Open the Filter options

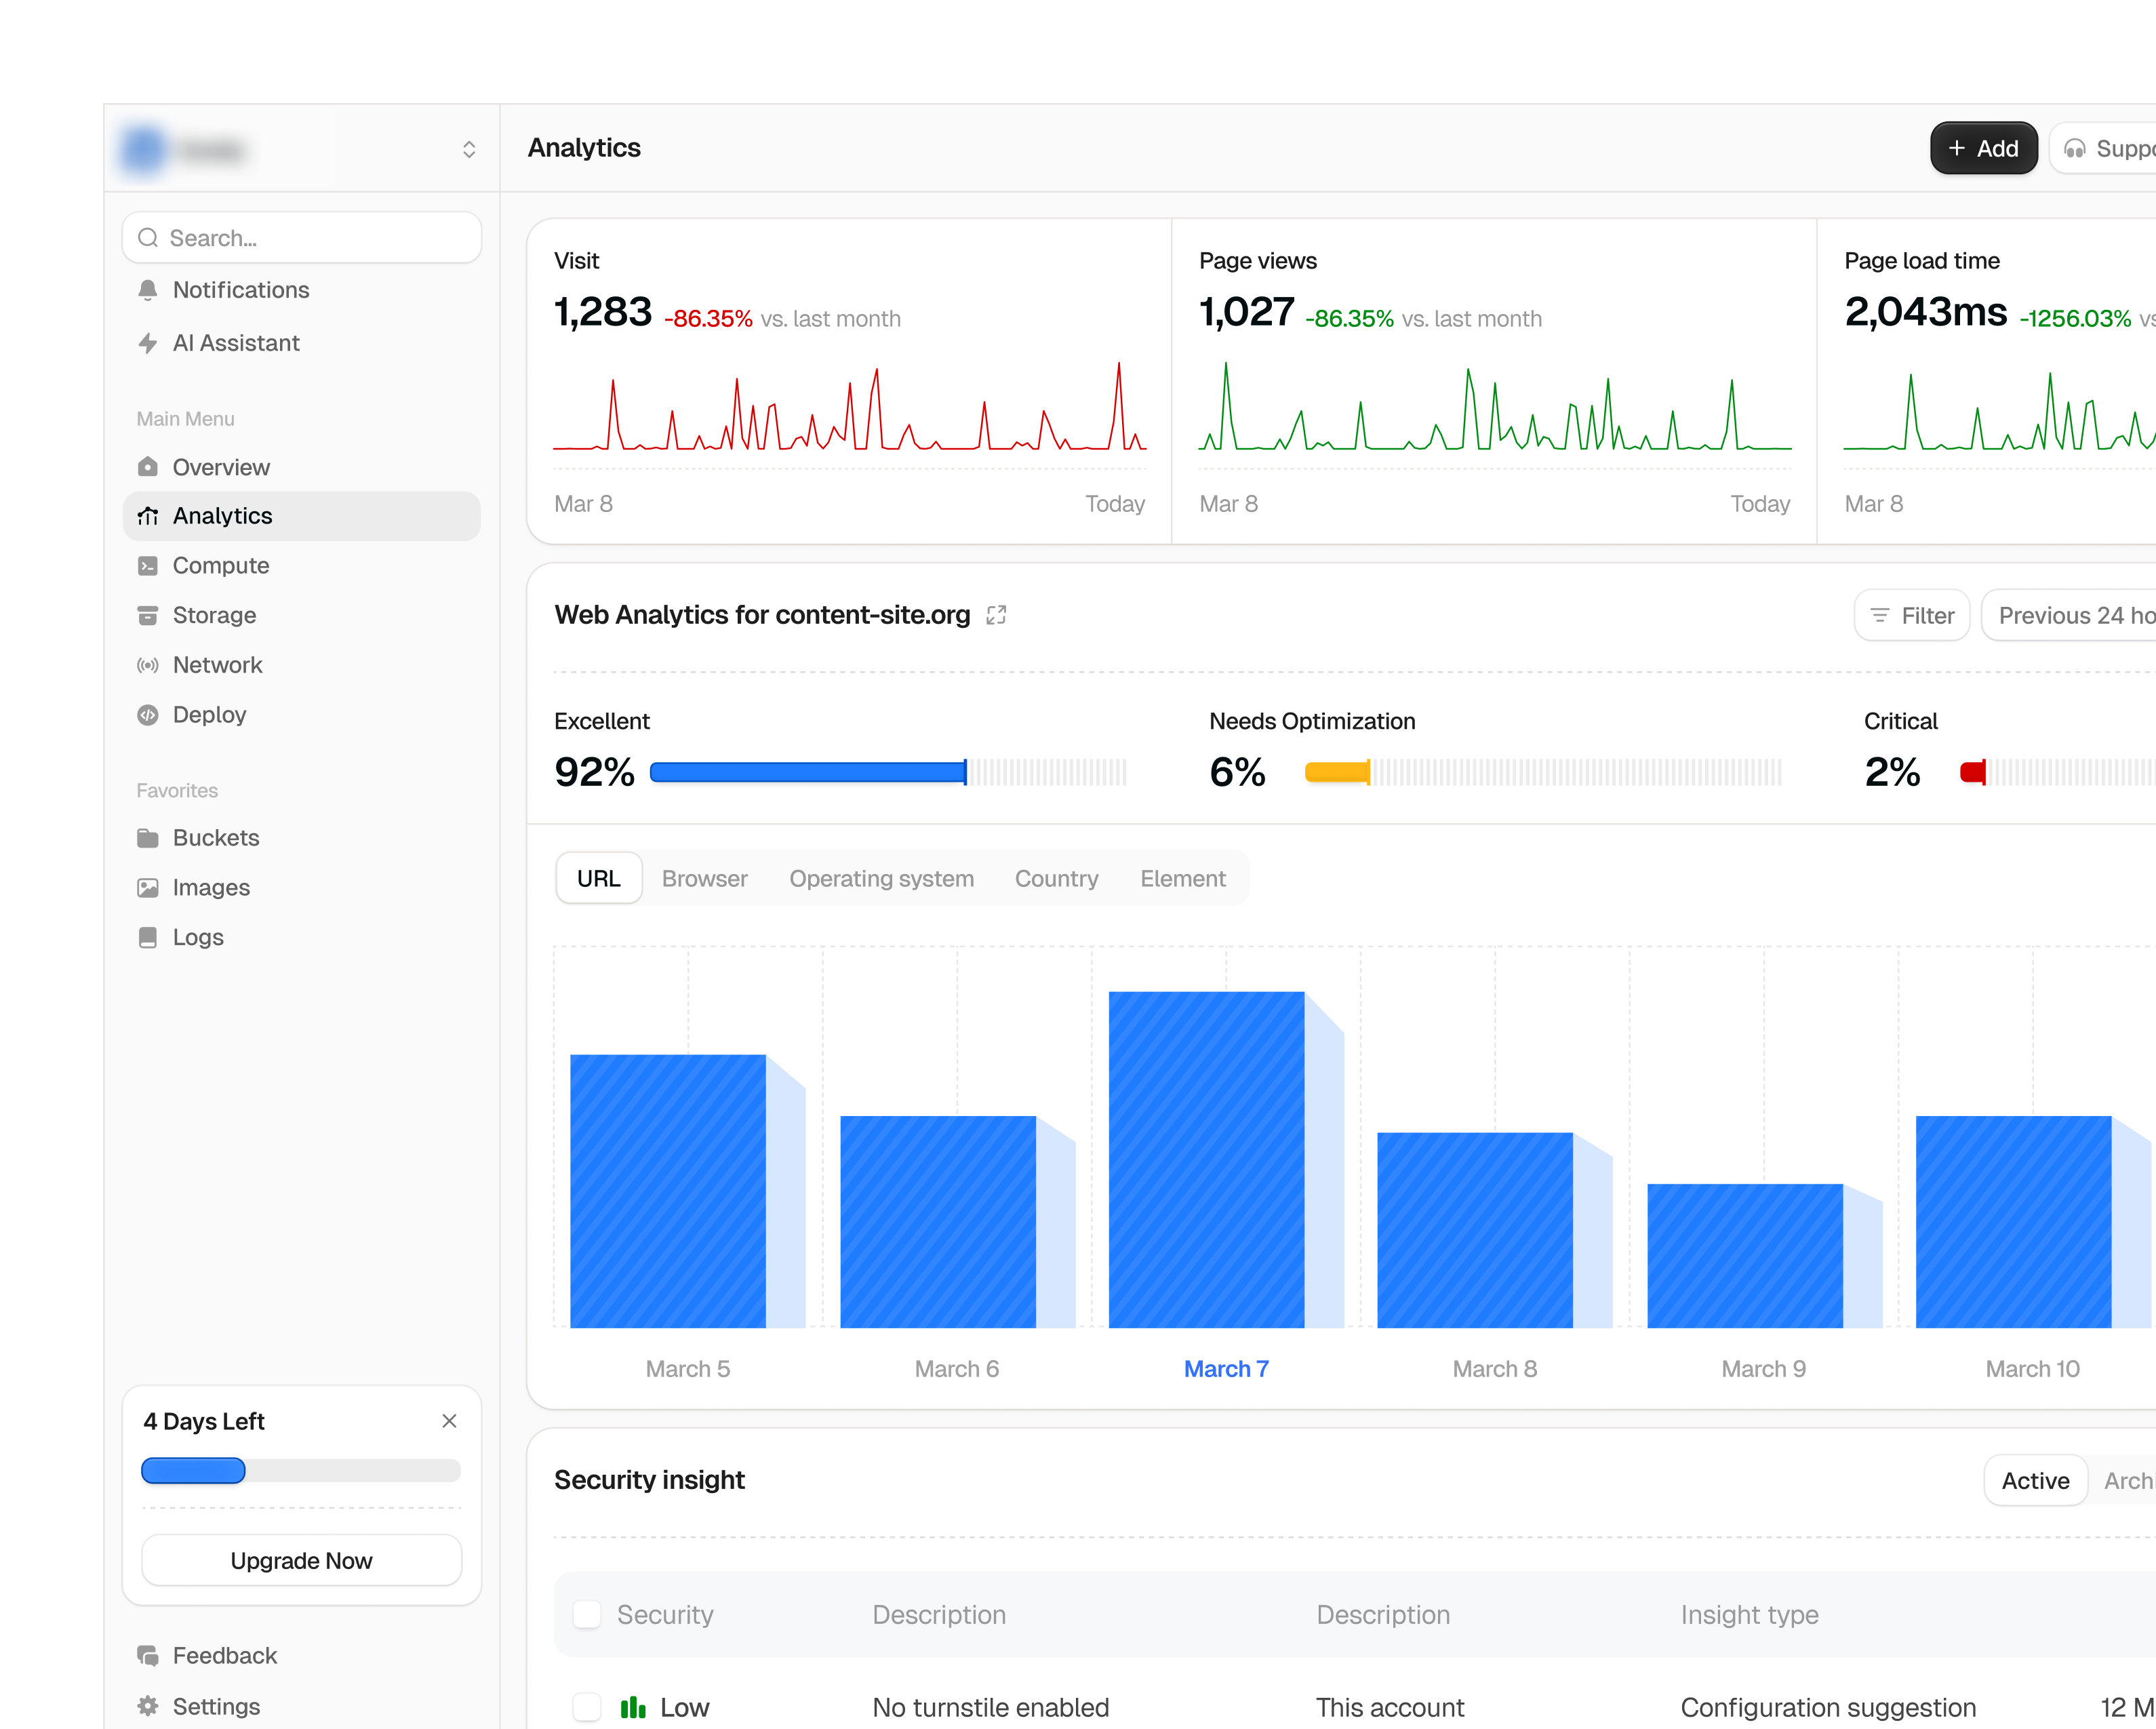[1912, 615]
